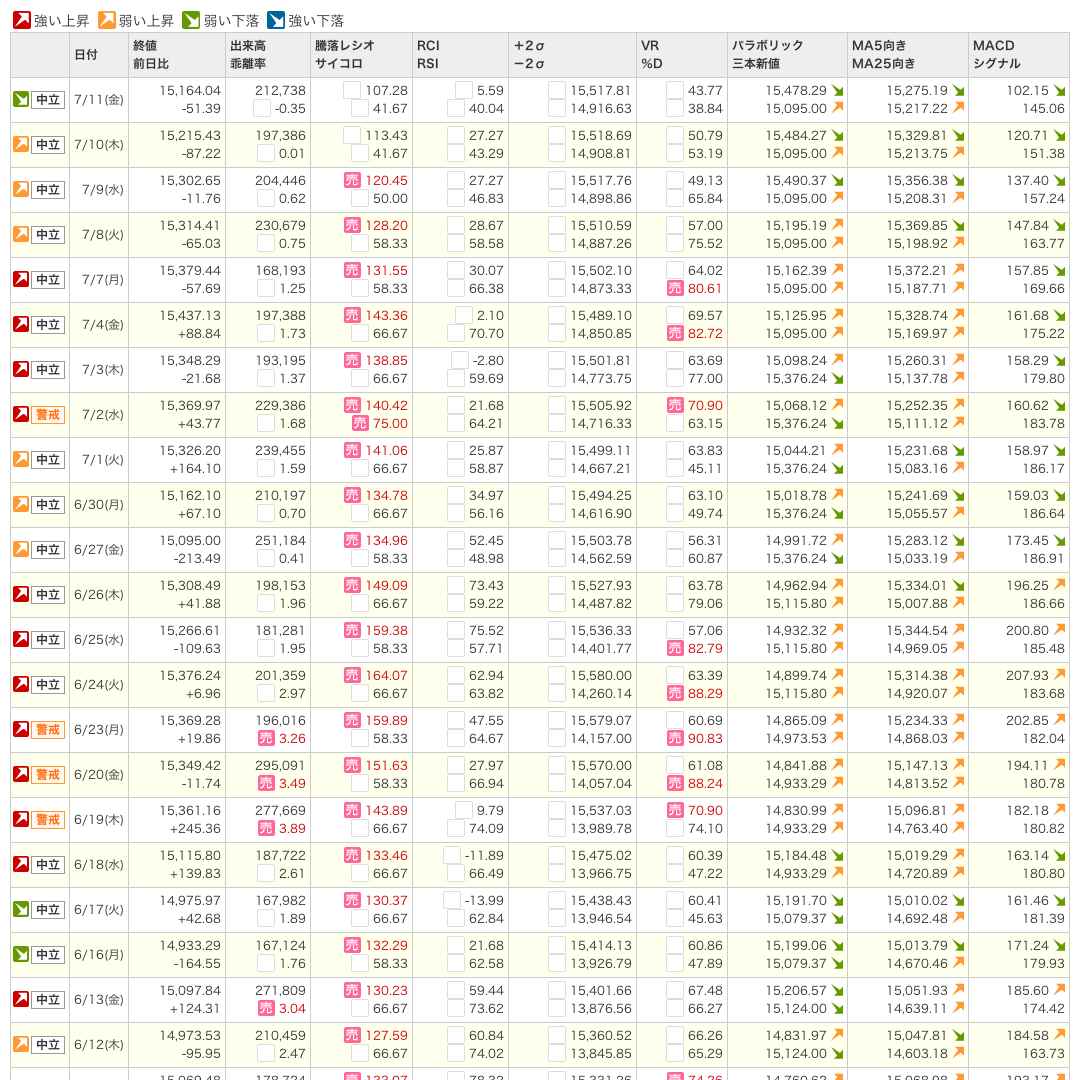Click the 弱い下落 green arrow legend icon
The image size is (1080, 1080).
pyautogui.click(x=191, y=20)
